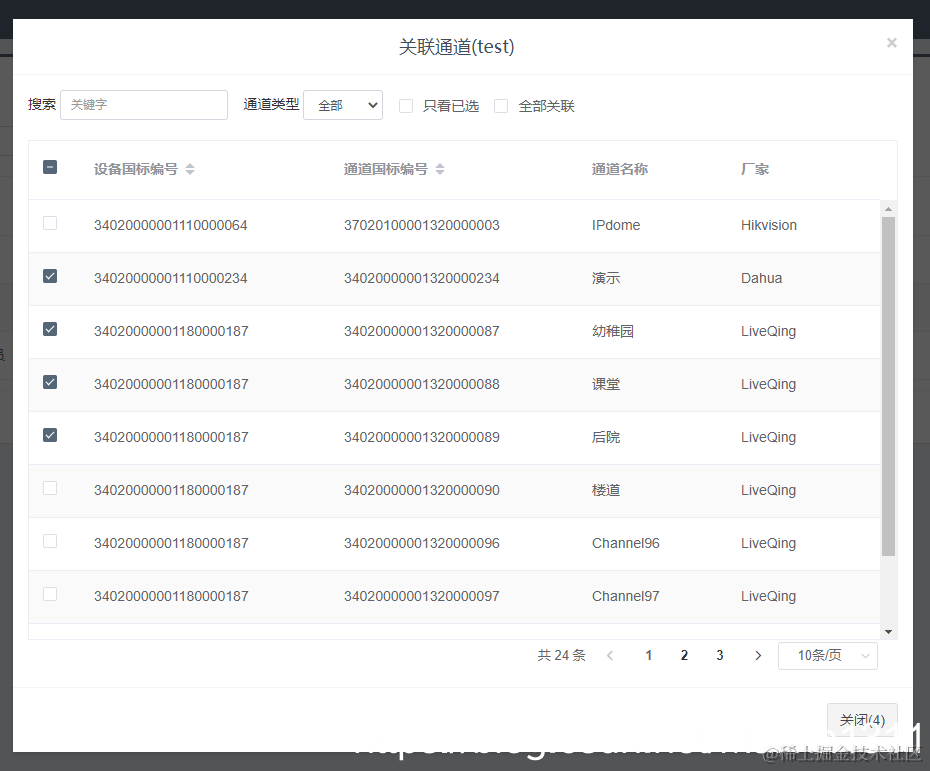Click channel ID 34020000001320000234
Image resolution: width=930 pixels, height=771 pixels.
422,278
